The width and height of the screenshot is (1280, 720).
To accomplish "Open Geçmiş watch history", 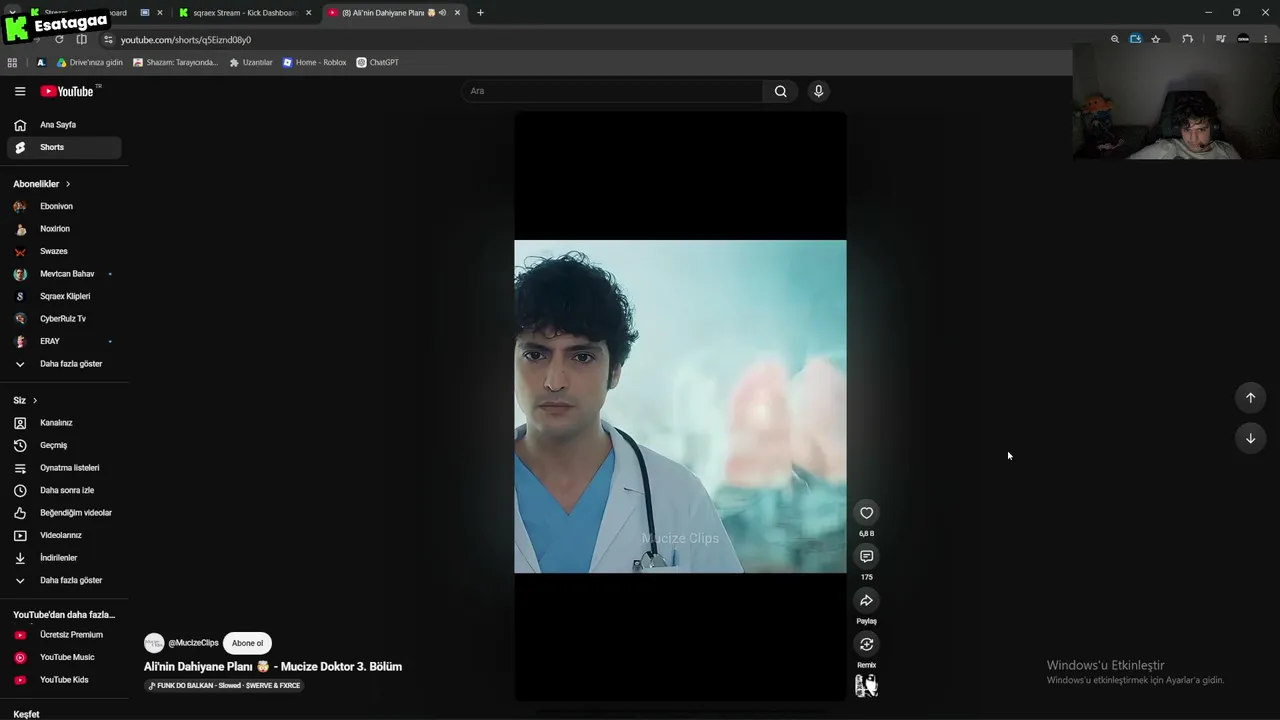I will (x=64, y=445).
